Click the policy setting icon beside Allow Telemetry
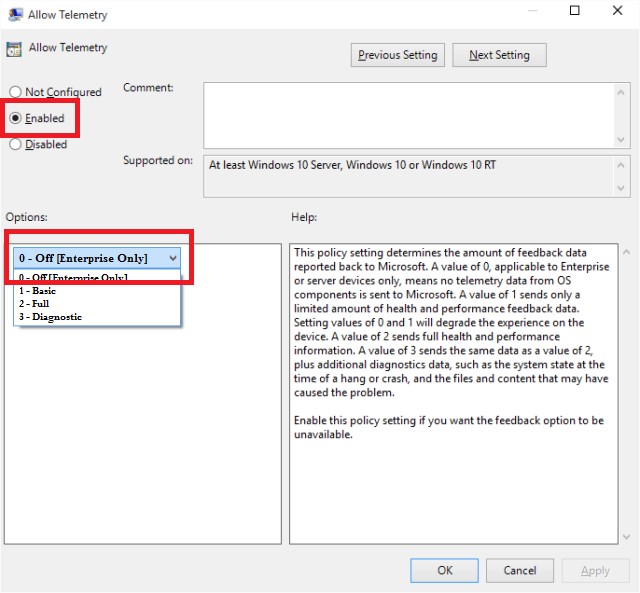Viewport: 640px width, 593px height. pyautogui.click(x=14, y=49)
